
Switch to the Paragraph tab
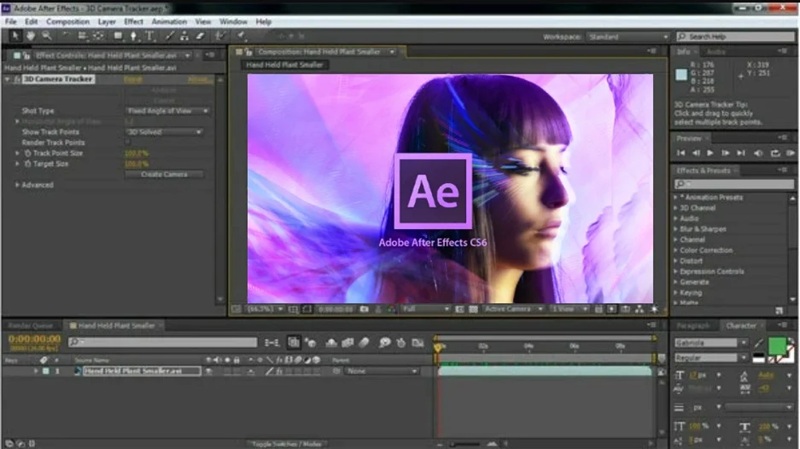pos(693,326)
